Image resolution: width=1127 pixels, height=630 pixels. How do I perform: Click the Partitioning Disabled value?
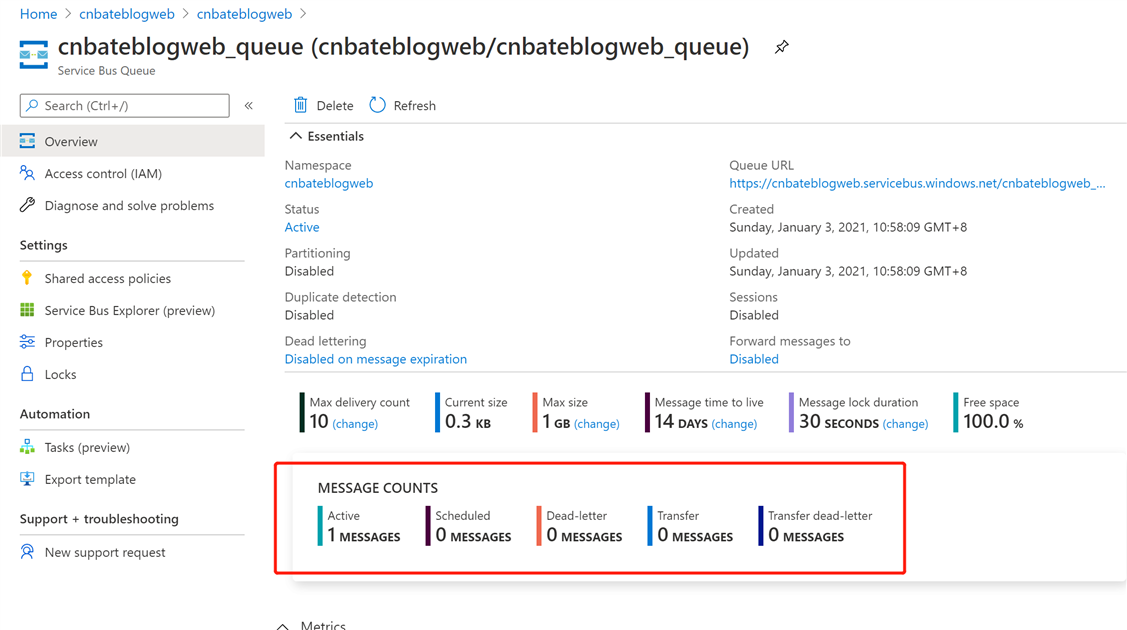[x=309, y=271]
